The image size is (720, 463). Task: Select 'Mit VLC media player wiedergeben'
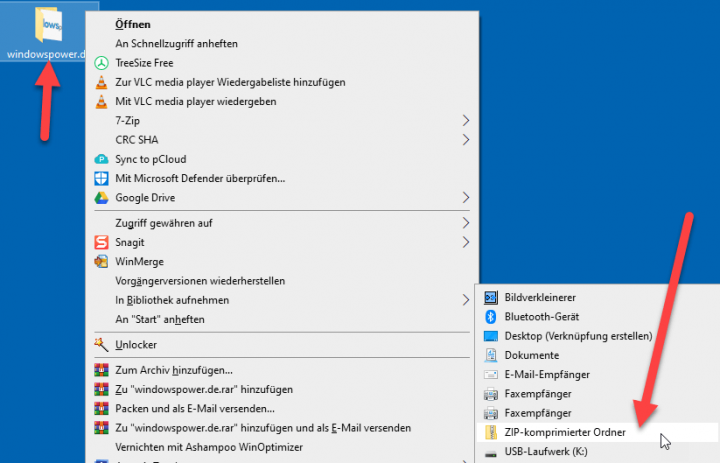(x=282, y=102)
